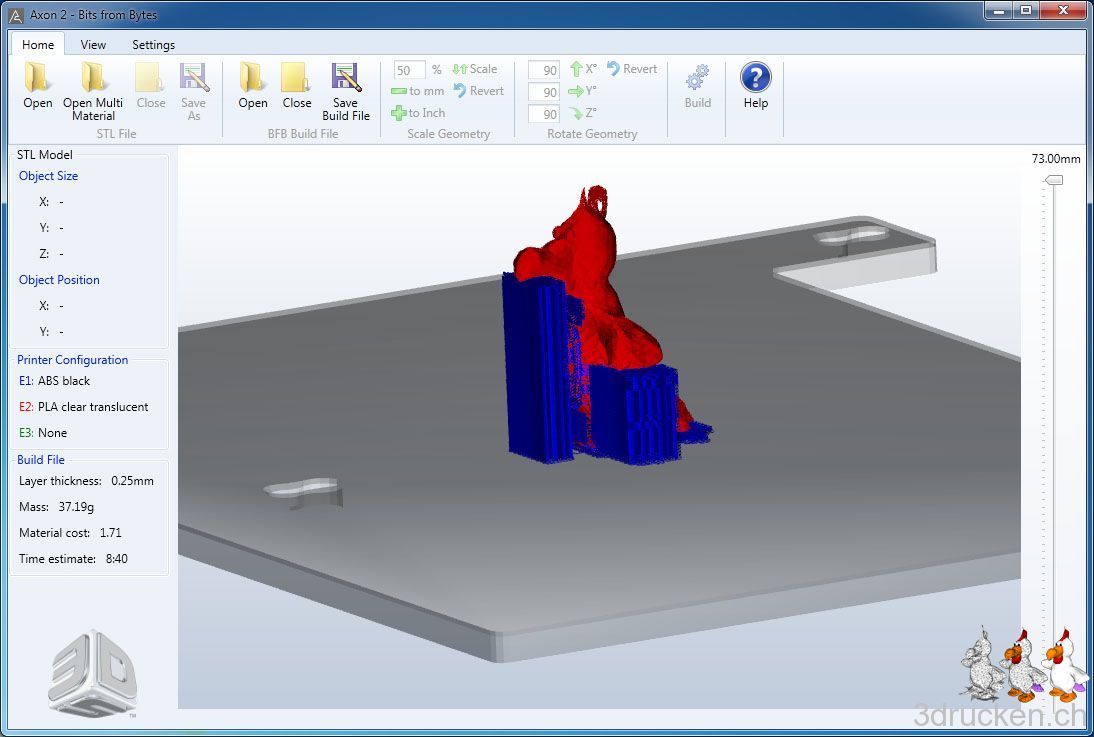Click Save Build File icon

[346, 77]
